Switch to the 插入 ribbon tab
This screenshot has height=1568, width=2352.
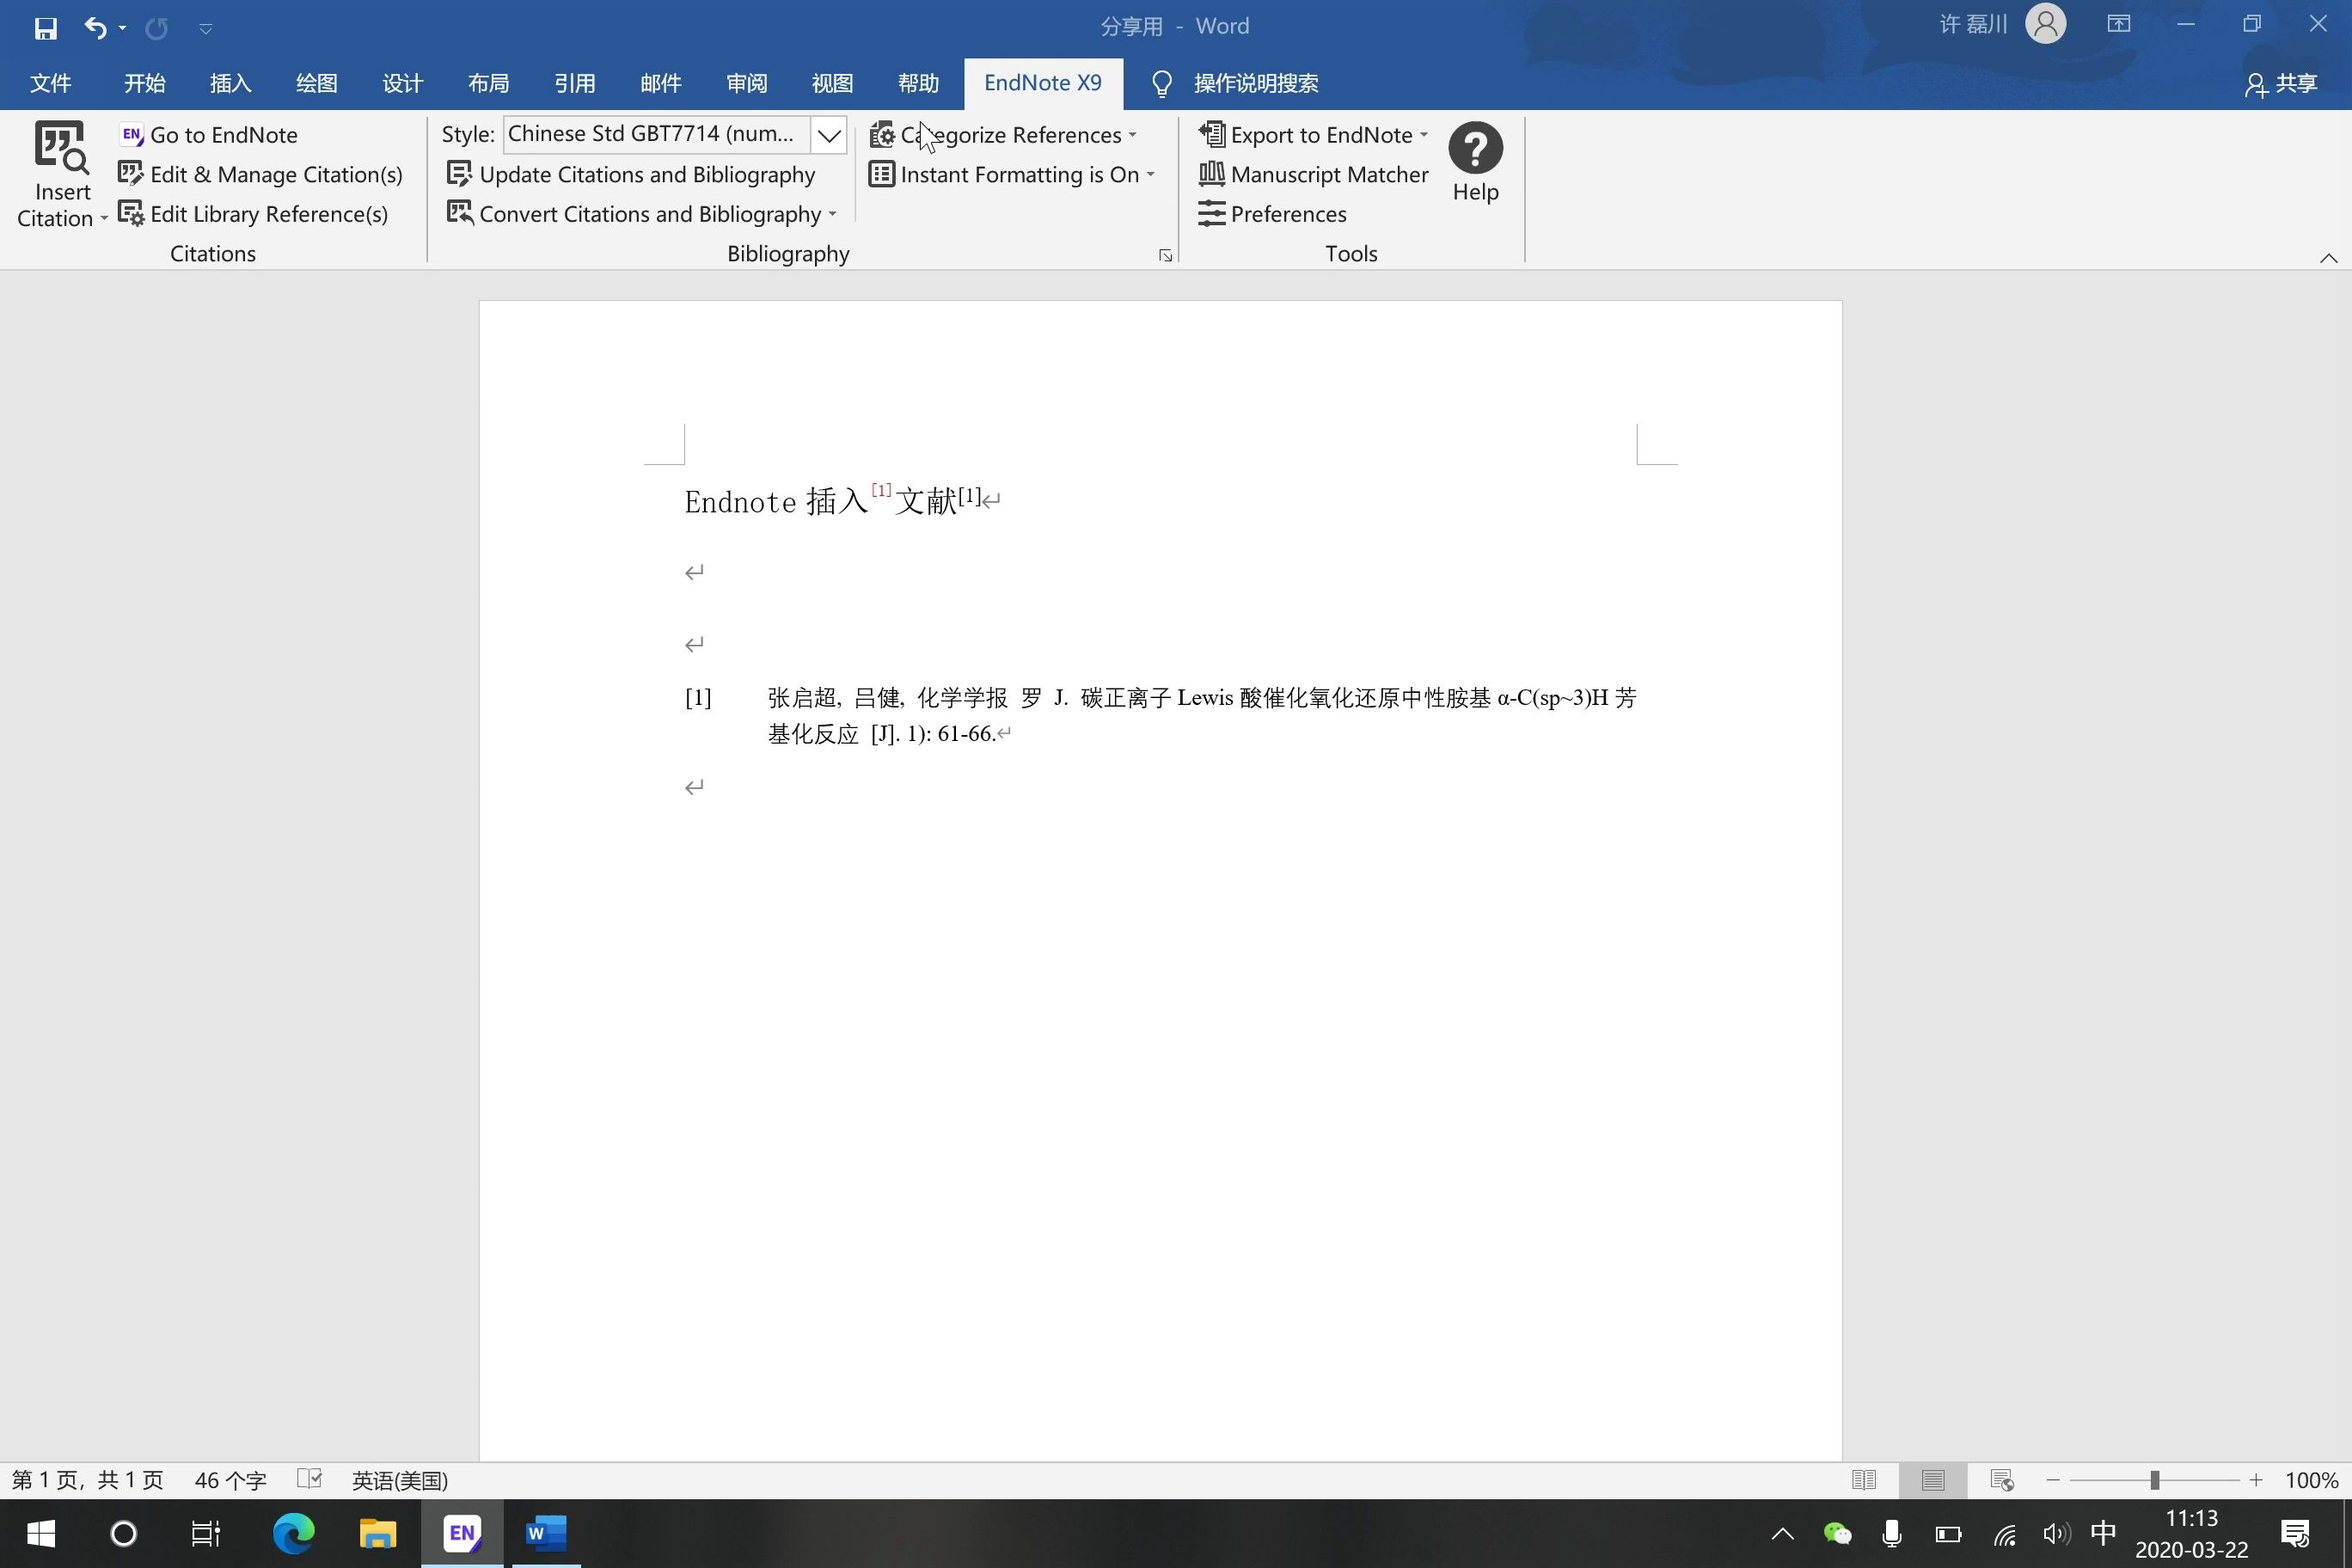click(230, 83)
